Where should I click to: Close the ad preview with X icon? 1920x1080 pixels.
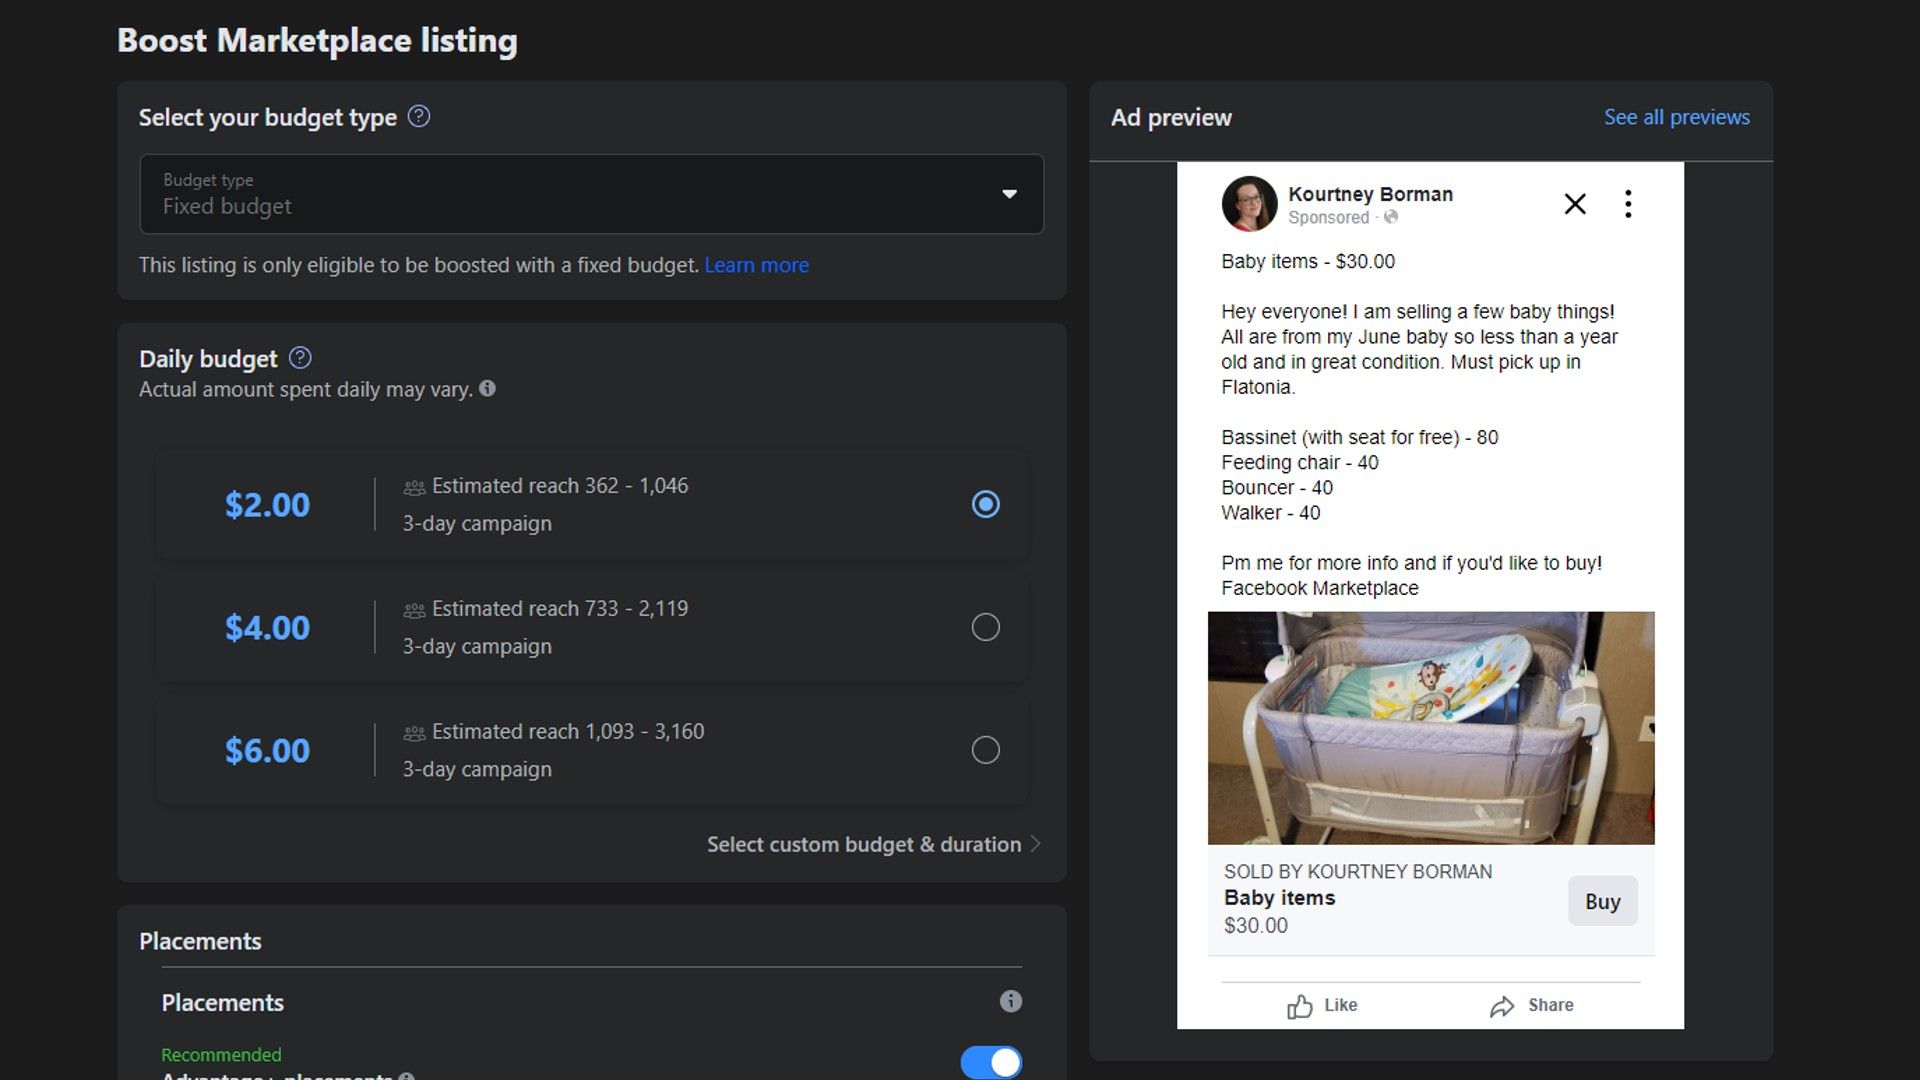coord(1575,204)
